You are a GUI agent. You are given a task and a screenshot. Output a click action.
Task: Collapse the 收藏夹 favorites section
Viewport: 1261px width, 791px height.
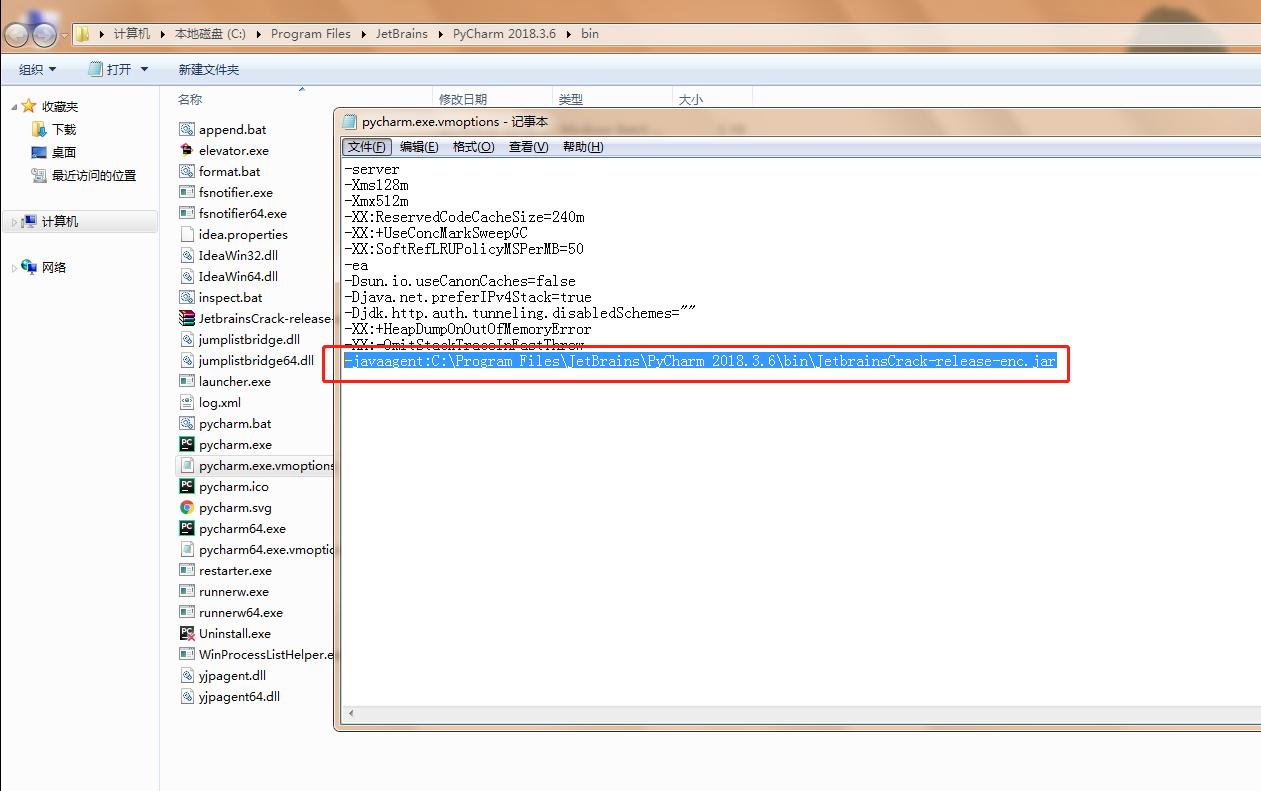(15, 106)
